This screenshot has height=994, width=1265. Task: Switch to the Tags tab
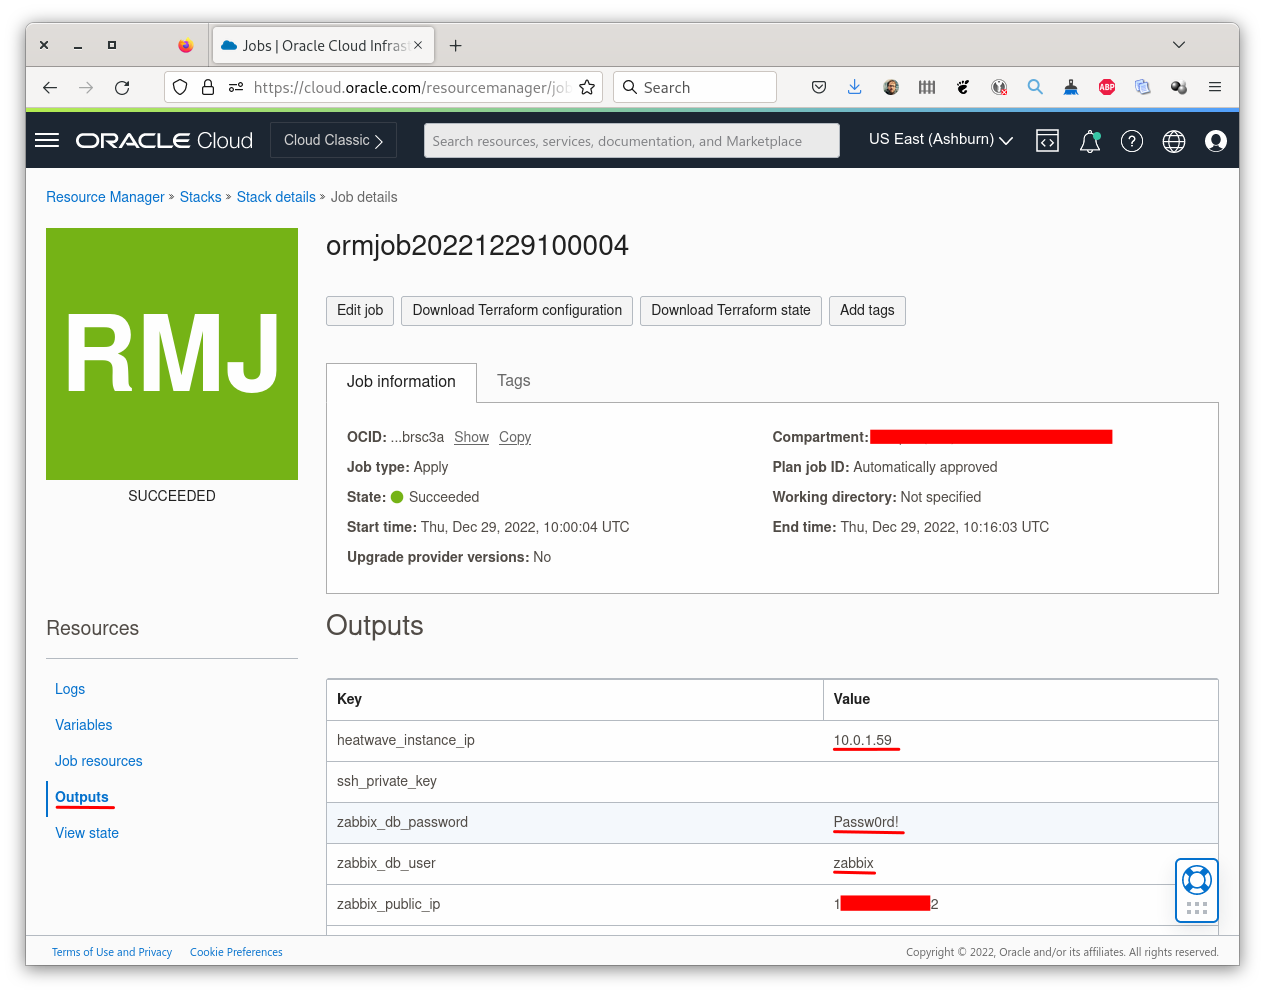pyautogui.click(x=513, y=381)
